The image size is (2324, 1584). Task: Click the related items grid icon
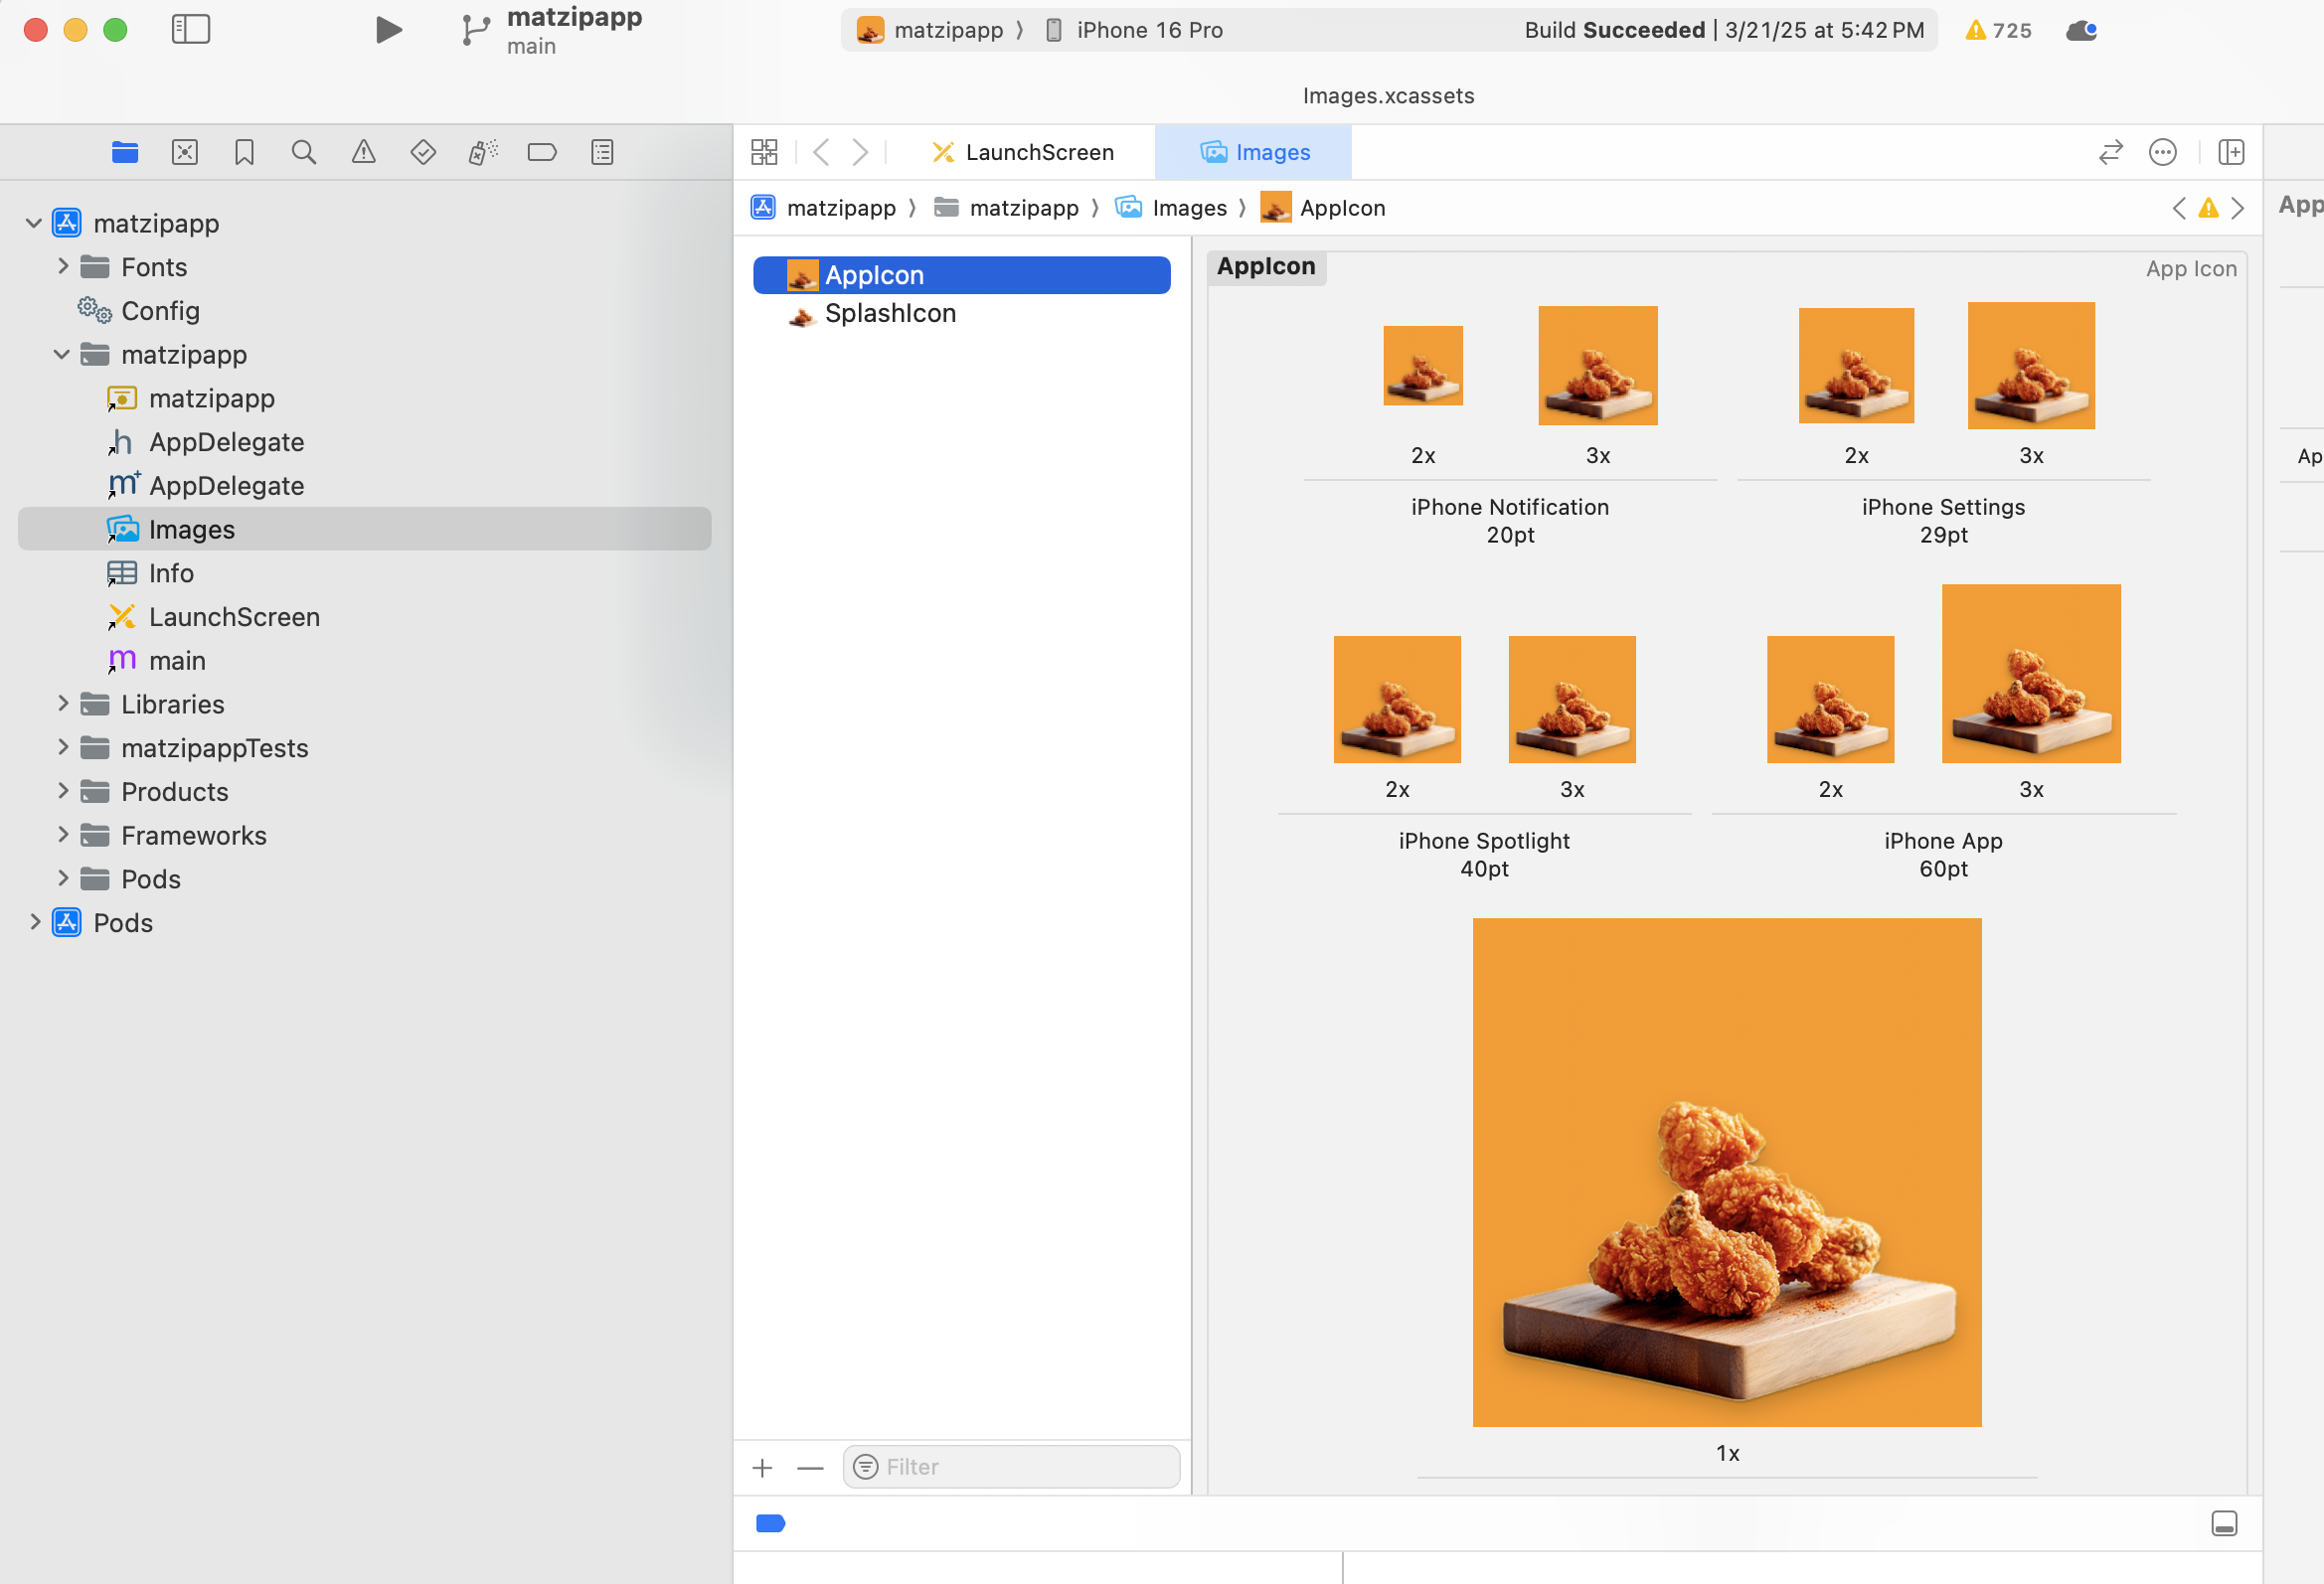[x=764, y=152]
